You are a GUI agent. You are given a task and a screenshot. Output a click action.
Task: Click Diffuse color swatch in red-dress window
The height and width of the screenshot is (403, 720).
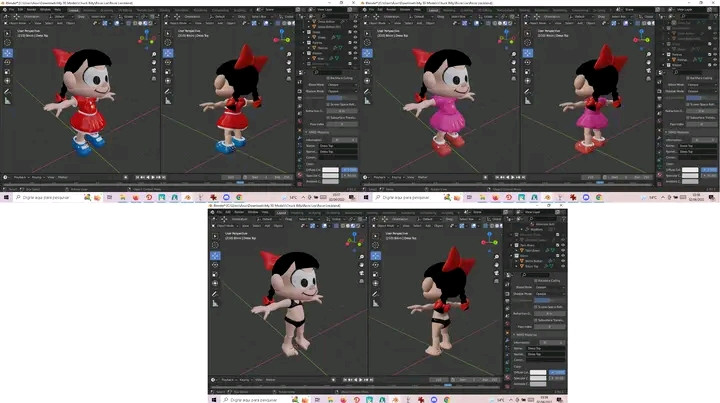coord(330,170)
